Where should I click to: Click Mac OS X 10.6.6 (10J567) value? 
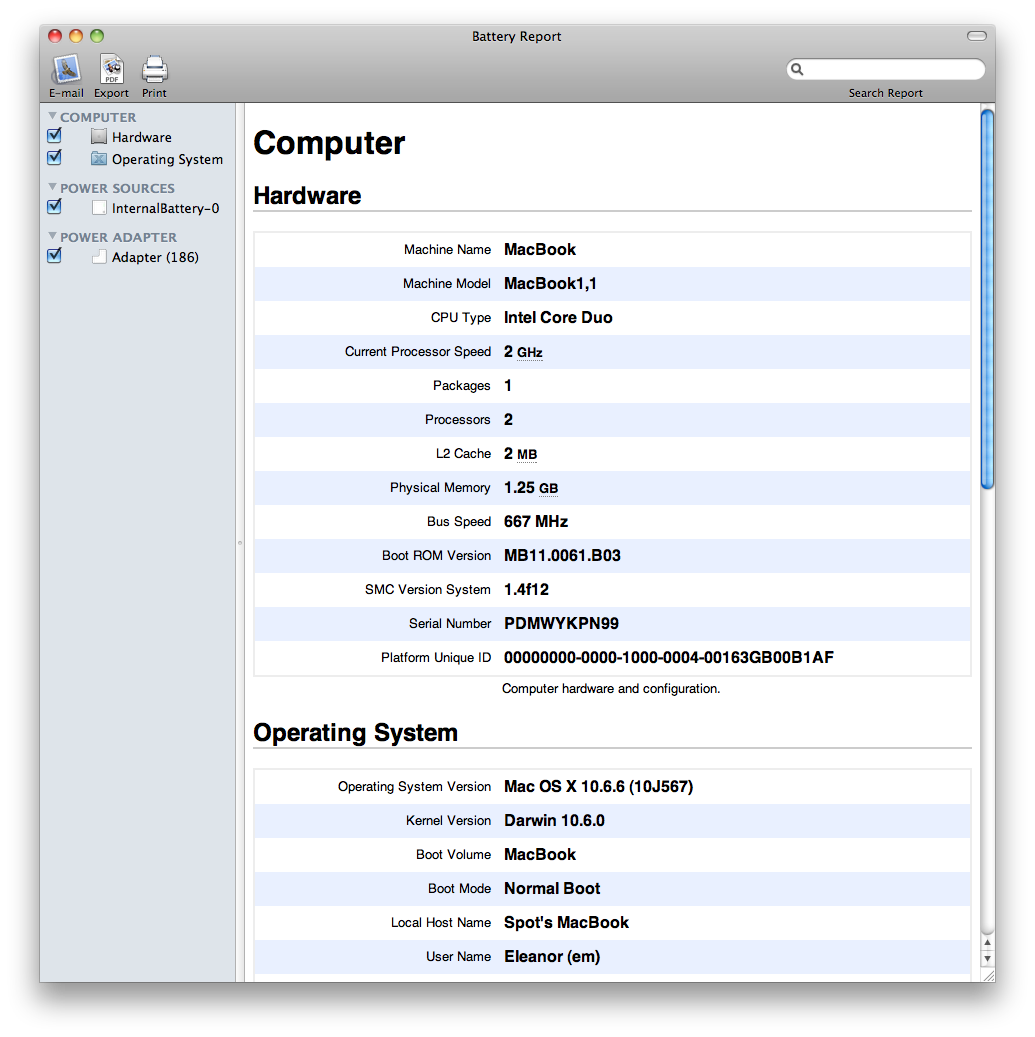coord(599,786)
